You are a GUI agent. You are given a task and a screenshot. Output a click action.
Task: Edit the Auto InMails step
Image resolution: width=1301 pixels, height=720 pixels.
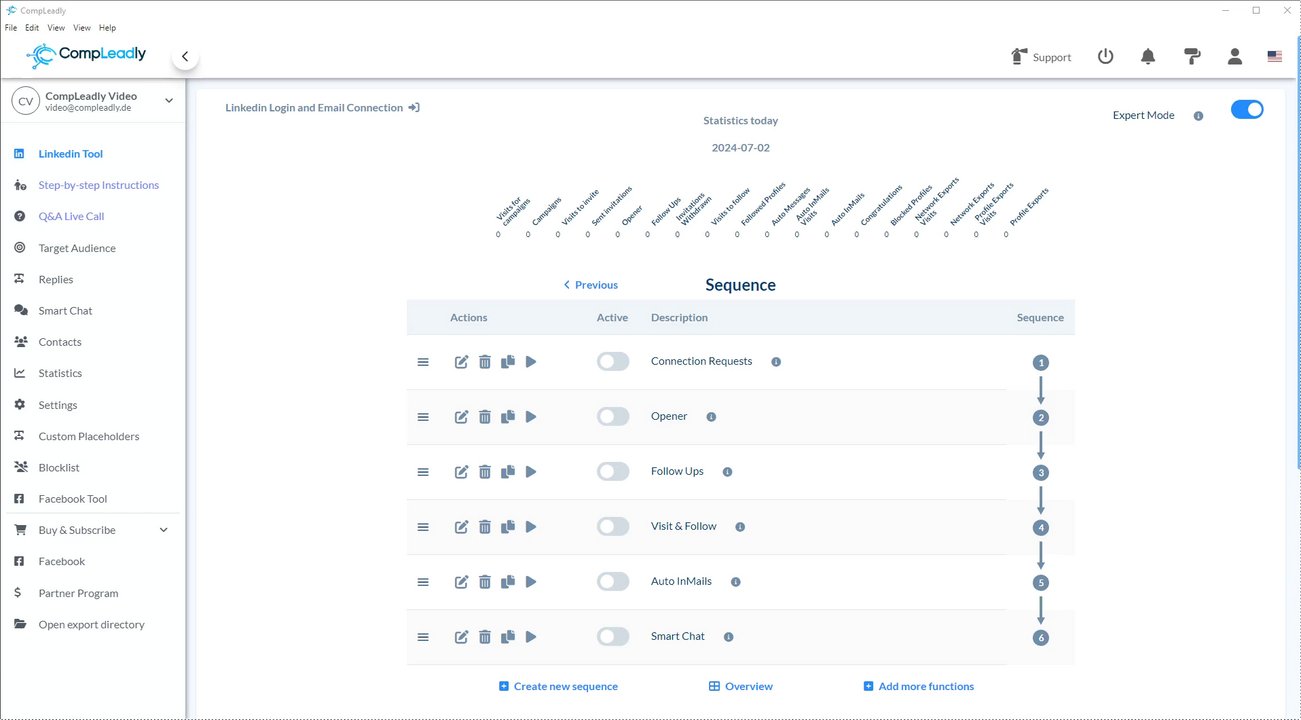click(x=461, y=582)
